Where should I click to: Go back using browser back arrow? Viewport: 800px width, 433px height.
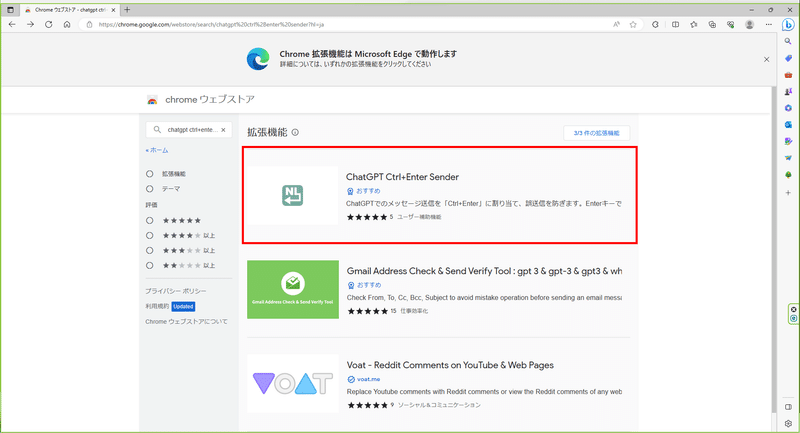point(12,24)
